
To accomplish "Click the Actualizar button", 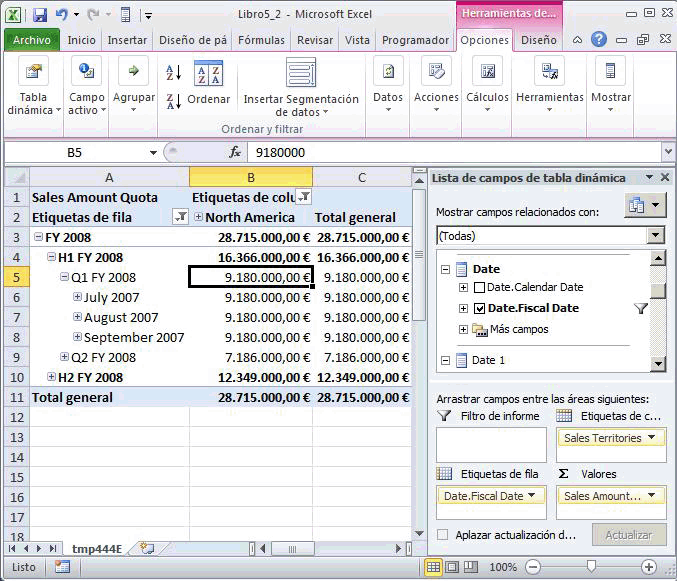I will tap(628, 535).
